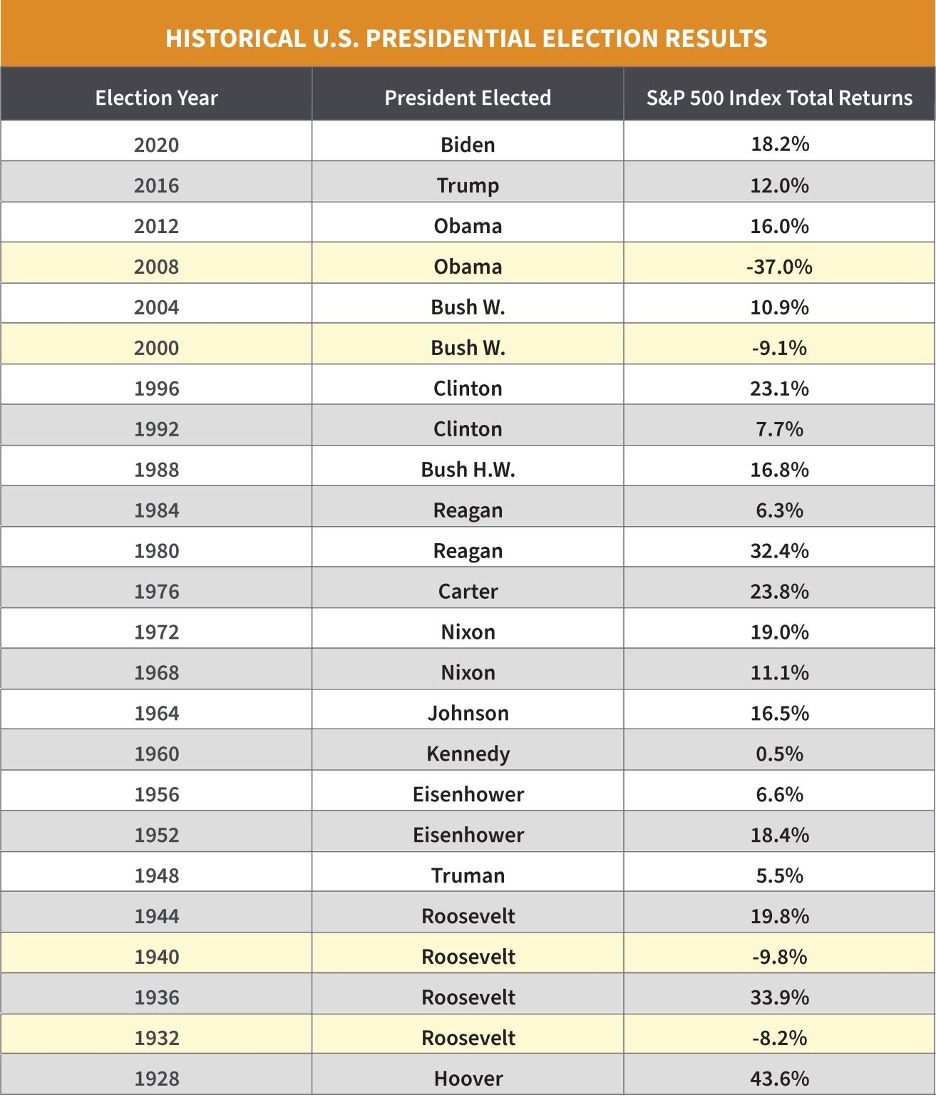
Task: Click the 1976 election year cell
Action: (x=156, y=592)
